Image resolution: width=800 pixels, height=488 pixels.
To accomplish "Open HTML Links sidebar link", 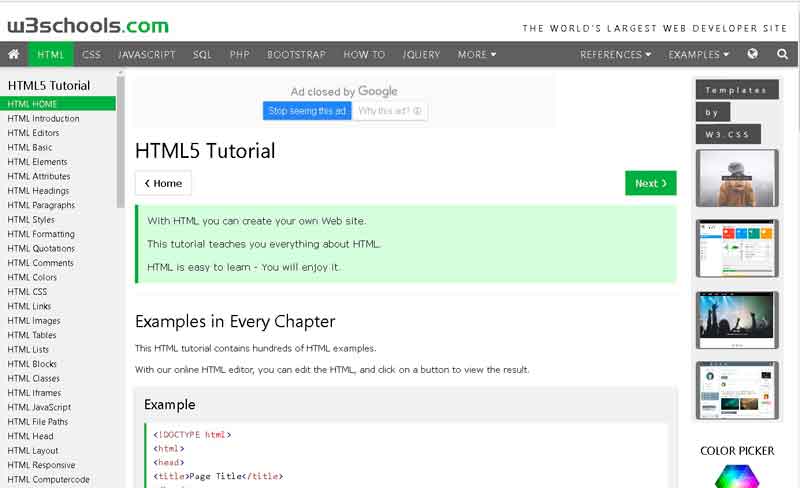I will pos(29,306).
